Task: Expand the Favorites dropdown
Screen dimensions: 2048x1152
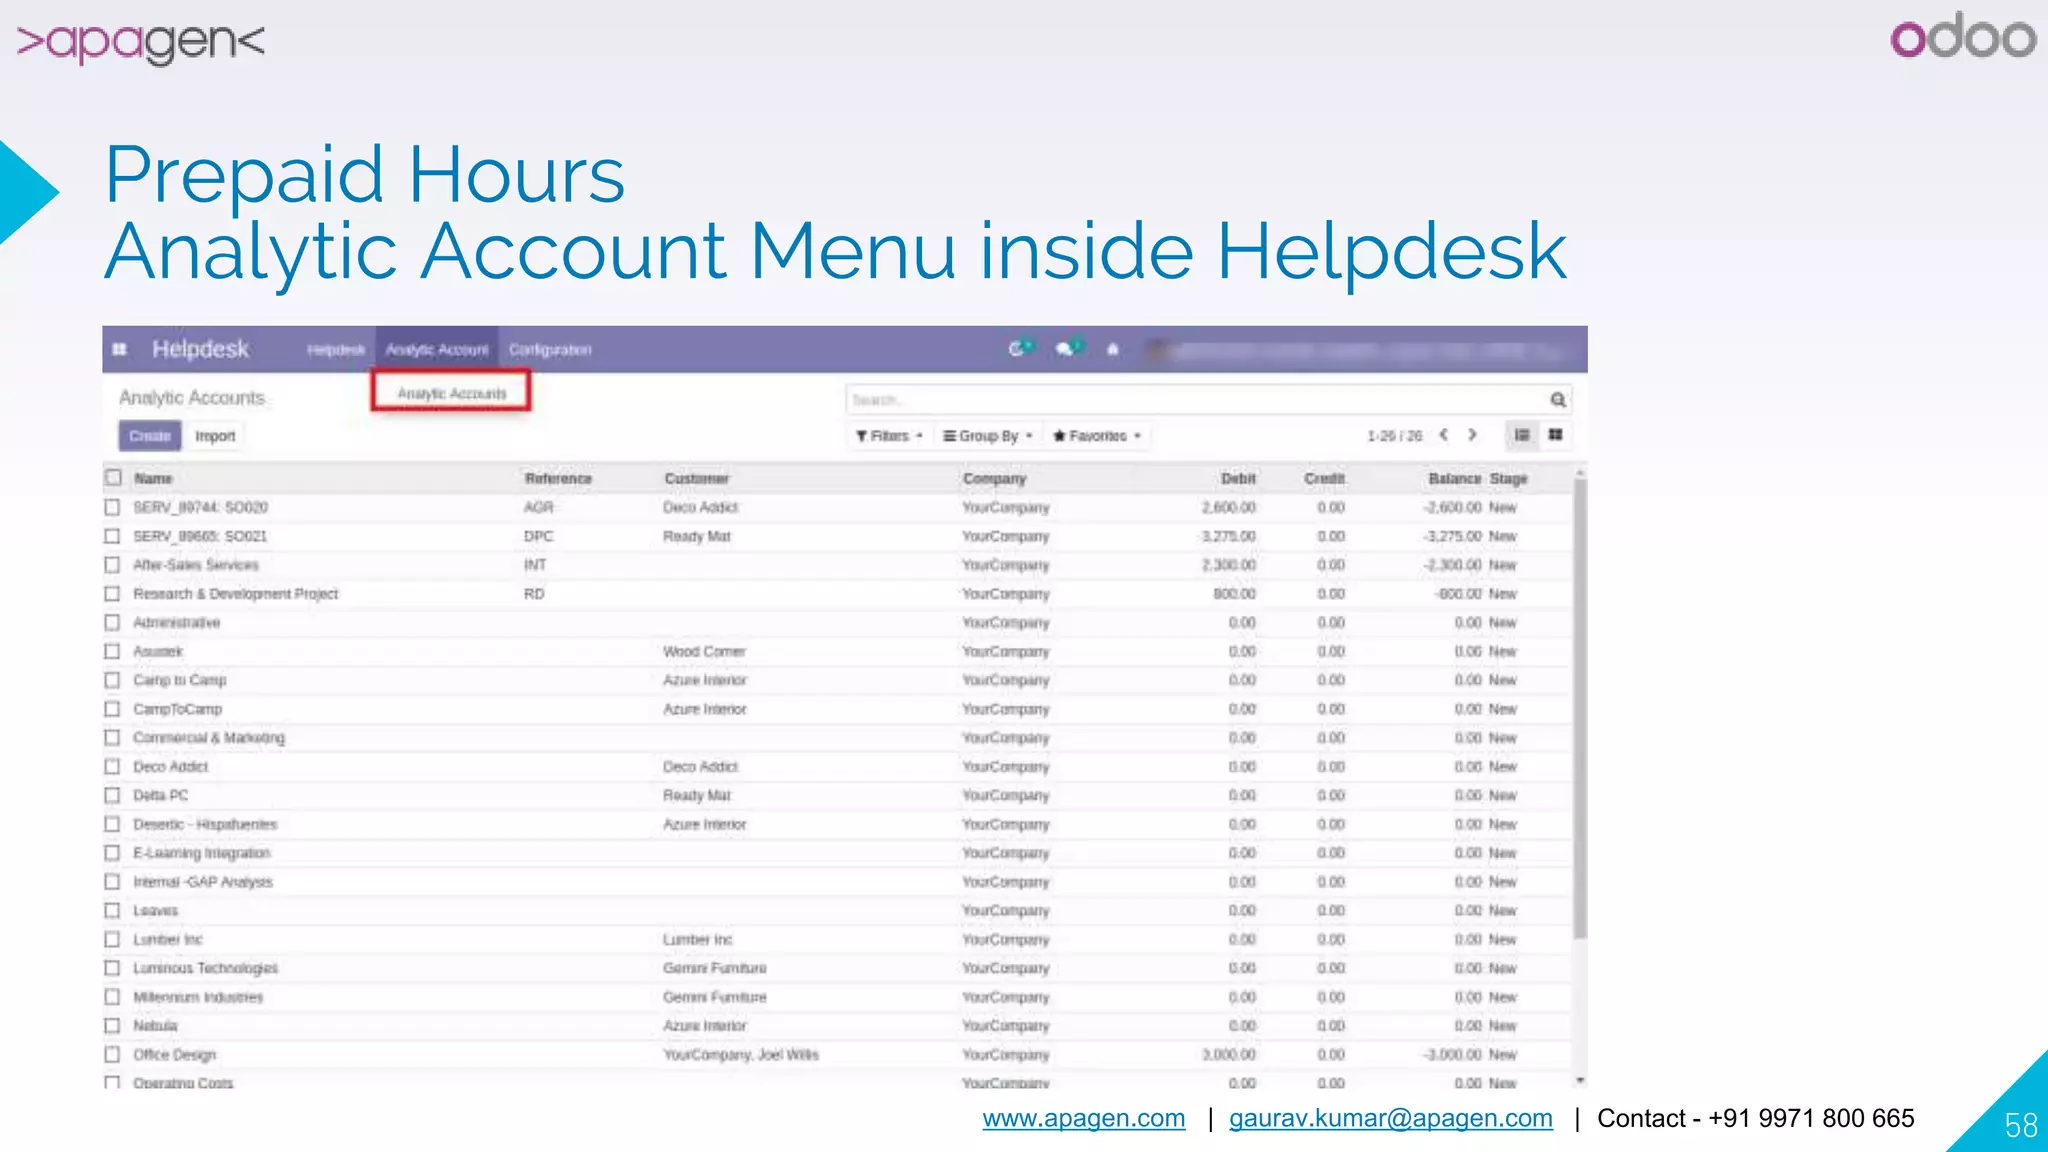Action: (1097, 436)
